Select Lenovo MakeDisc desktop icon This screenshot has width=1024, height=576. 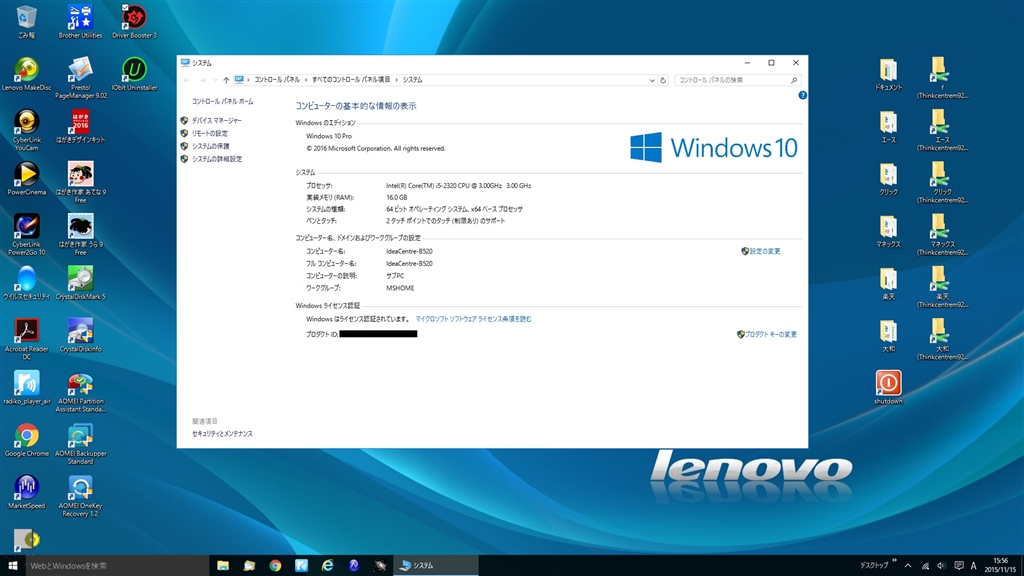point(27,74)
